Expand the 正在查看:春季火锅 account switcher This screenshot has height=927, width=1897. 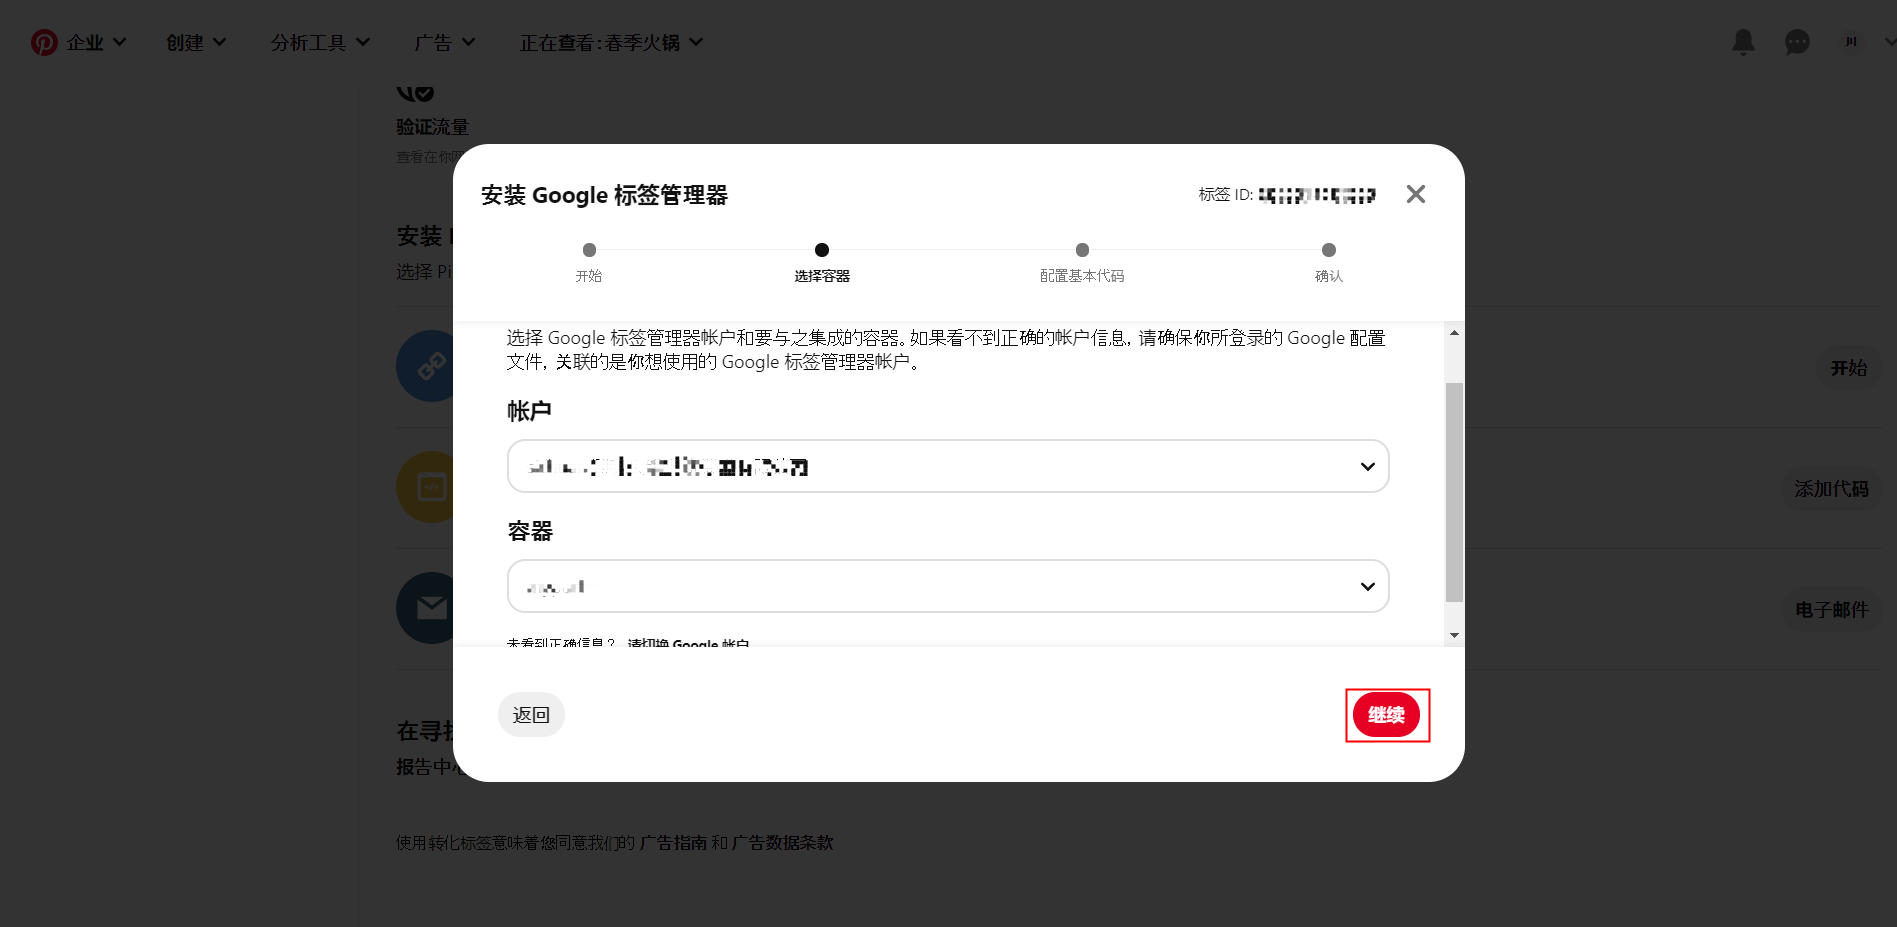pyautogui.click(x=611, y=42)
